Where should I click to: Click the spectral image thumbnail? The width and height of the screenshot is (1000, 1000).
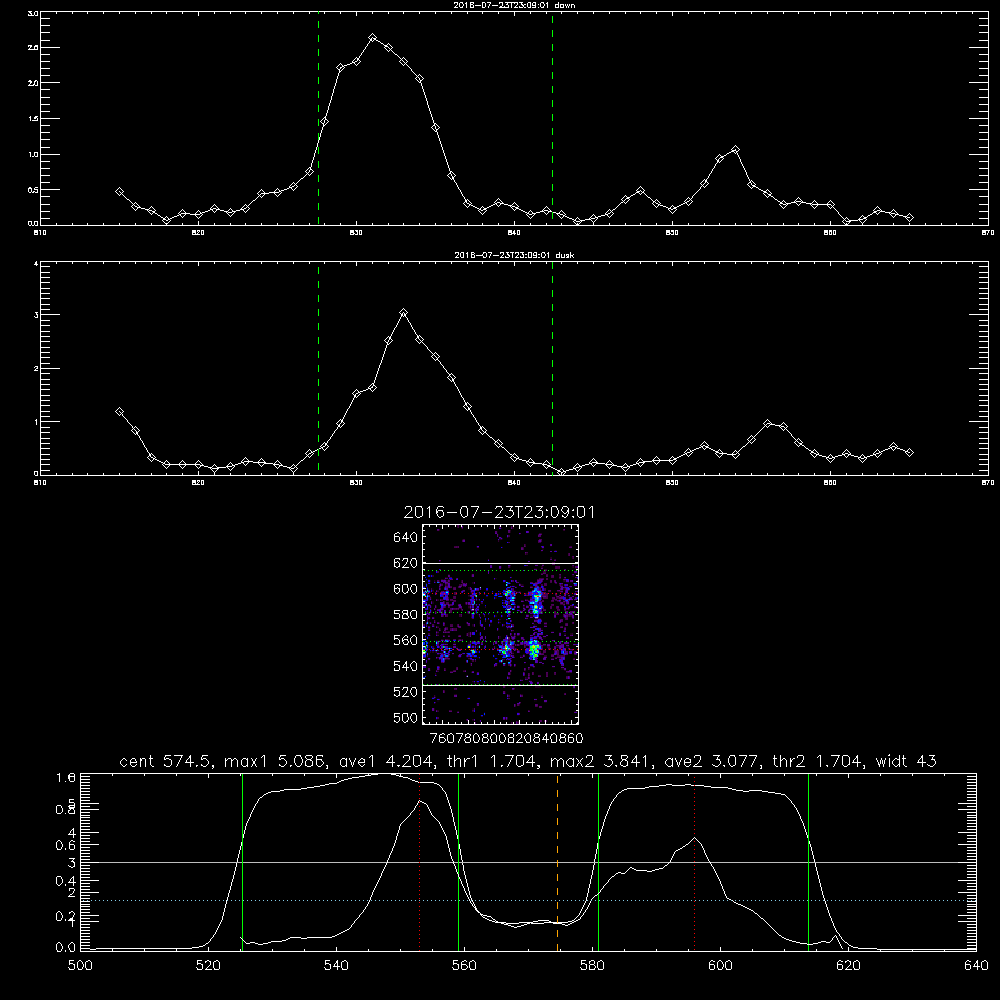pyautogui.click(x=500, y=624)
